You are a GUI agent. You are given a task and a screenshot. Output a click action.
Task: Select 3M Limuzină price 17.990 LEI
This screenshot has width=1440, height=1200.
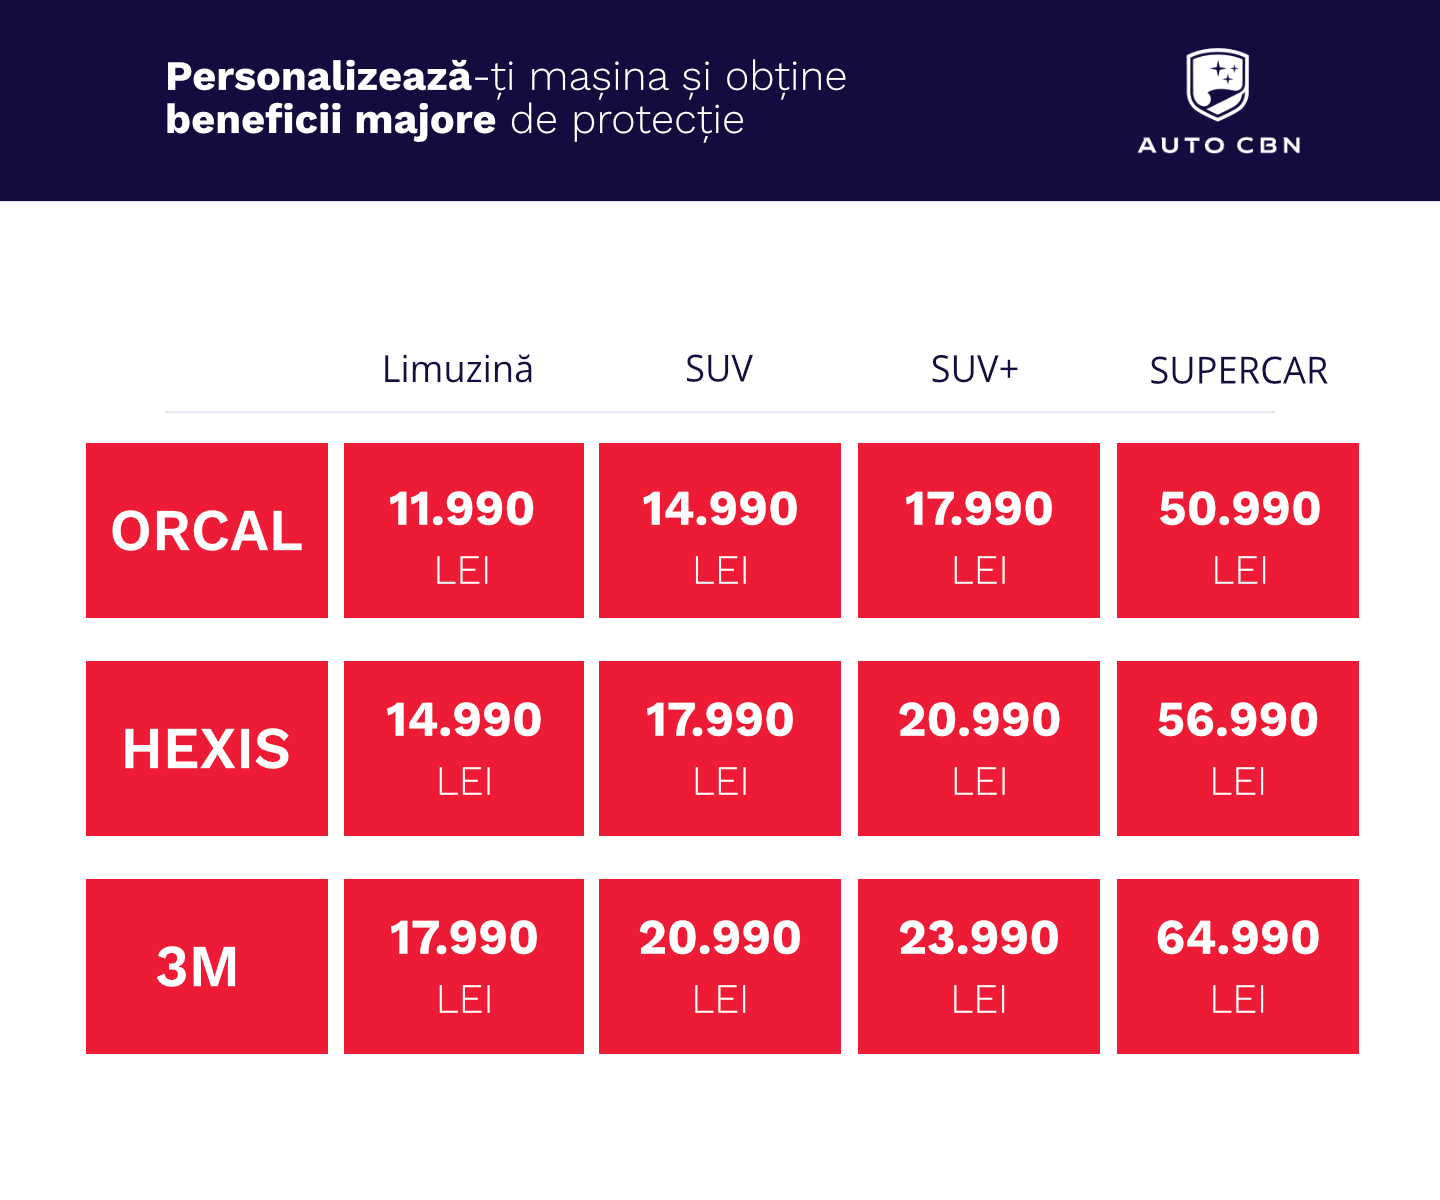click(464, 966)
